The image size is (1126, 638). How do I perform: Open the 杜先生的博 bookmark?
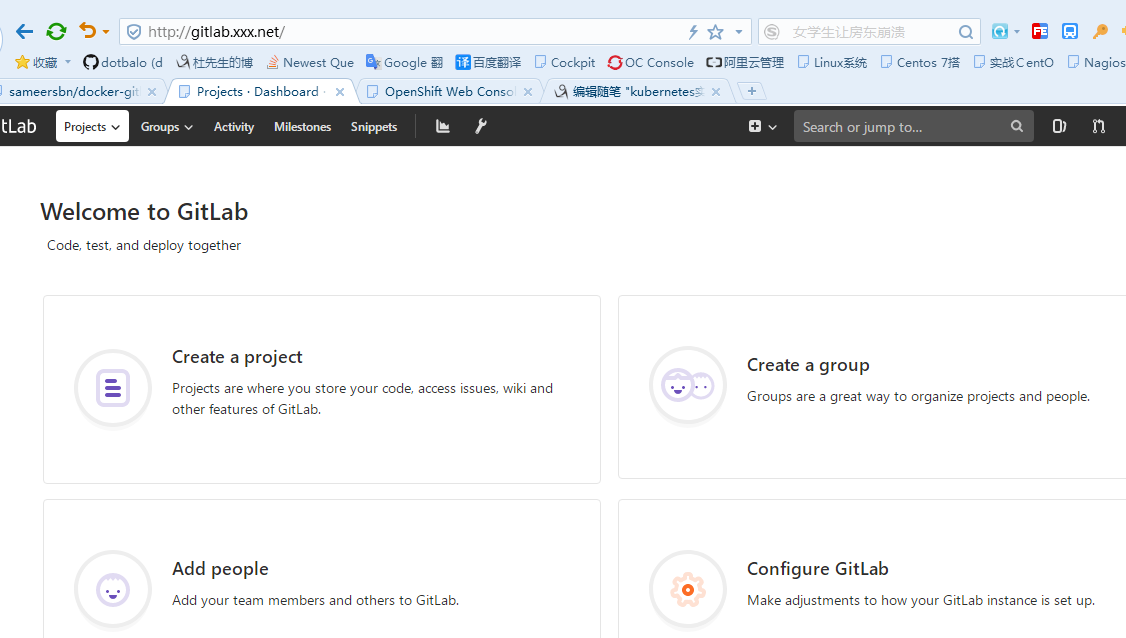215,63
